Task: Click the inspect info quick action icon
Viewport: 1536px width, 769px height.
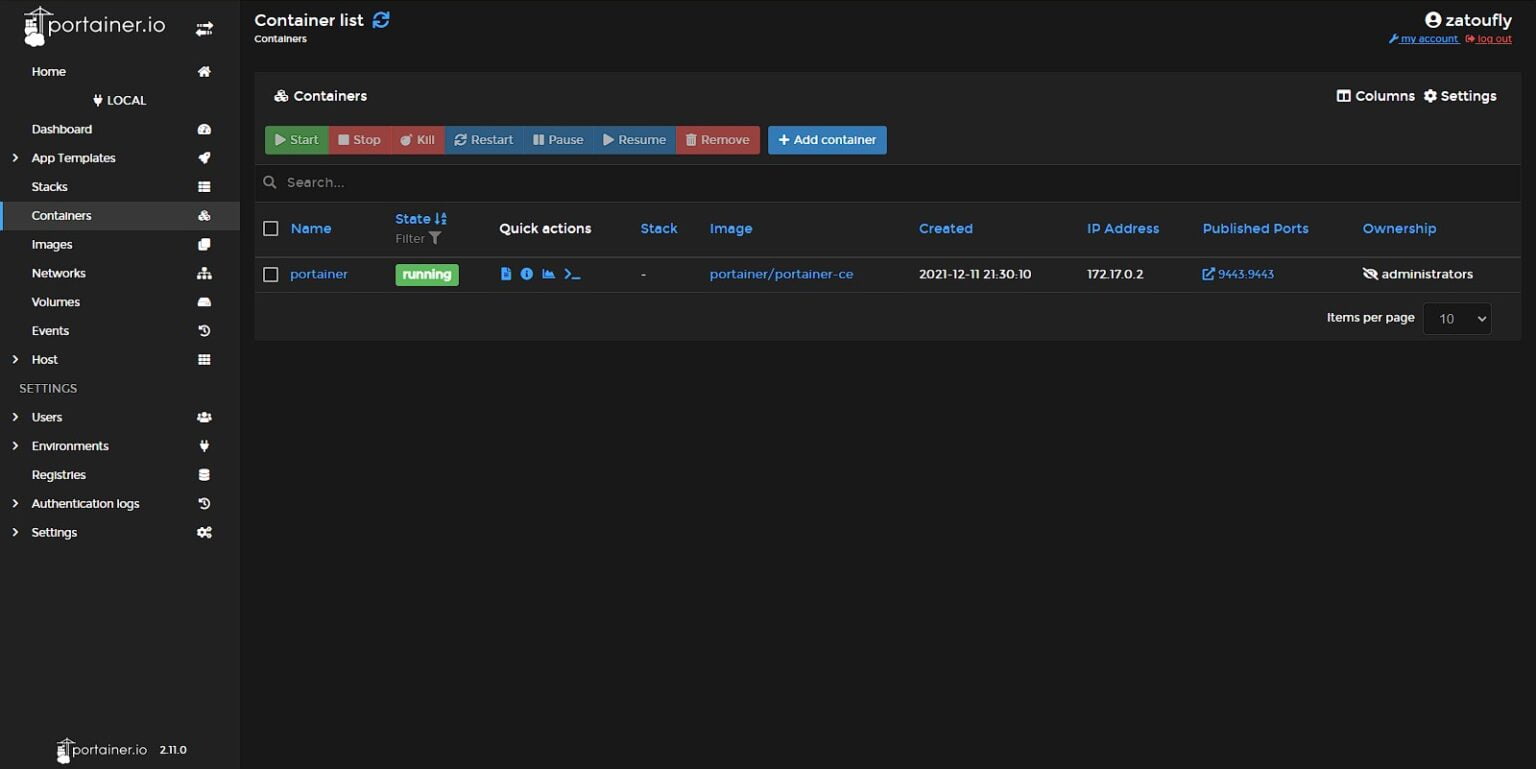Action: point(527,273)
